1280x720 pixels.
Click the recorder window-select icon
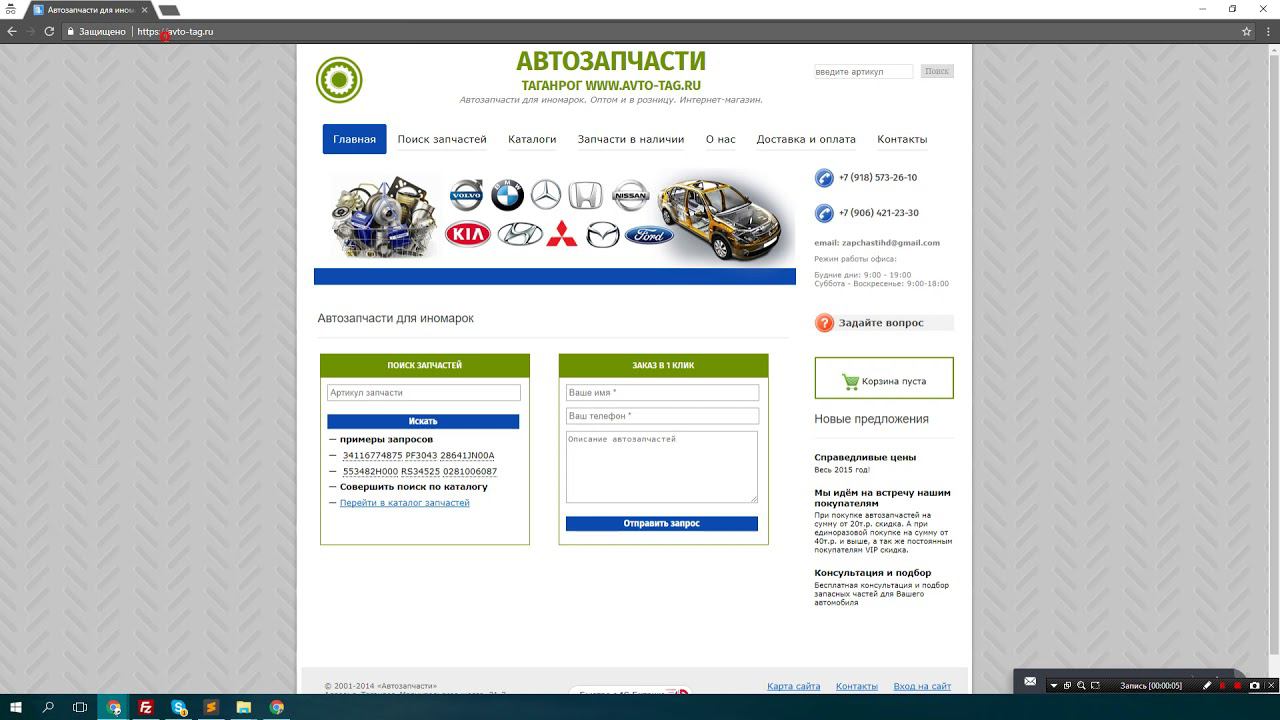(1067, 686)
